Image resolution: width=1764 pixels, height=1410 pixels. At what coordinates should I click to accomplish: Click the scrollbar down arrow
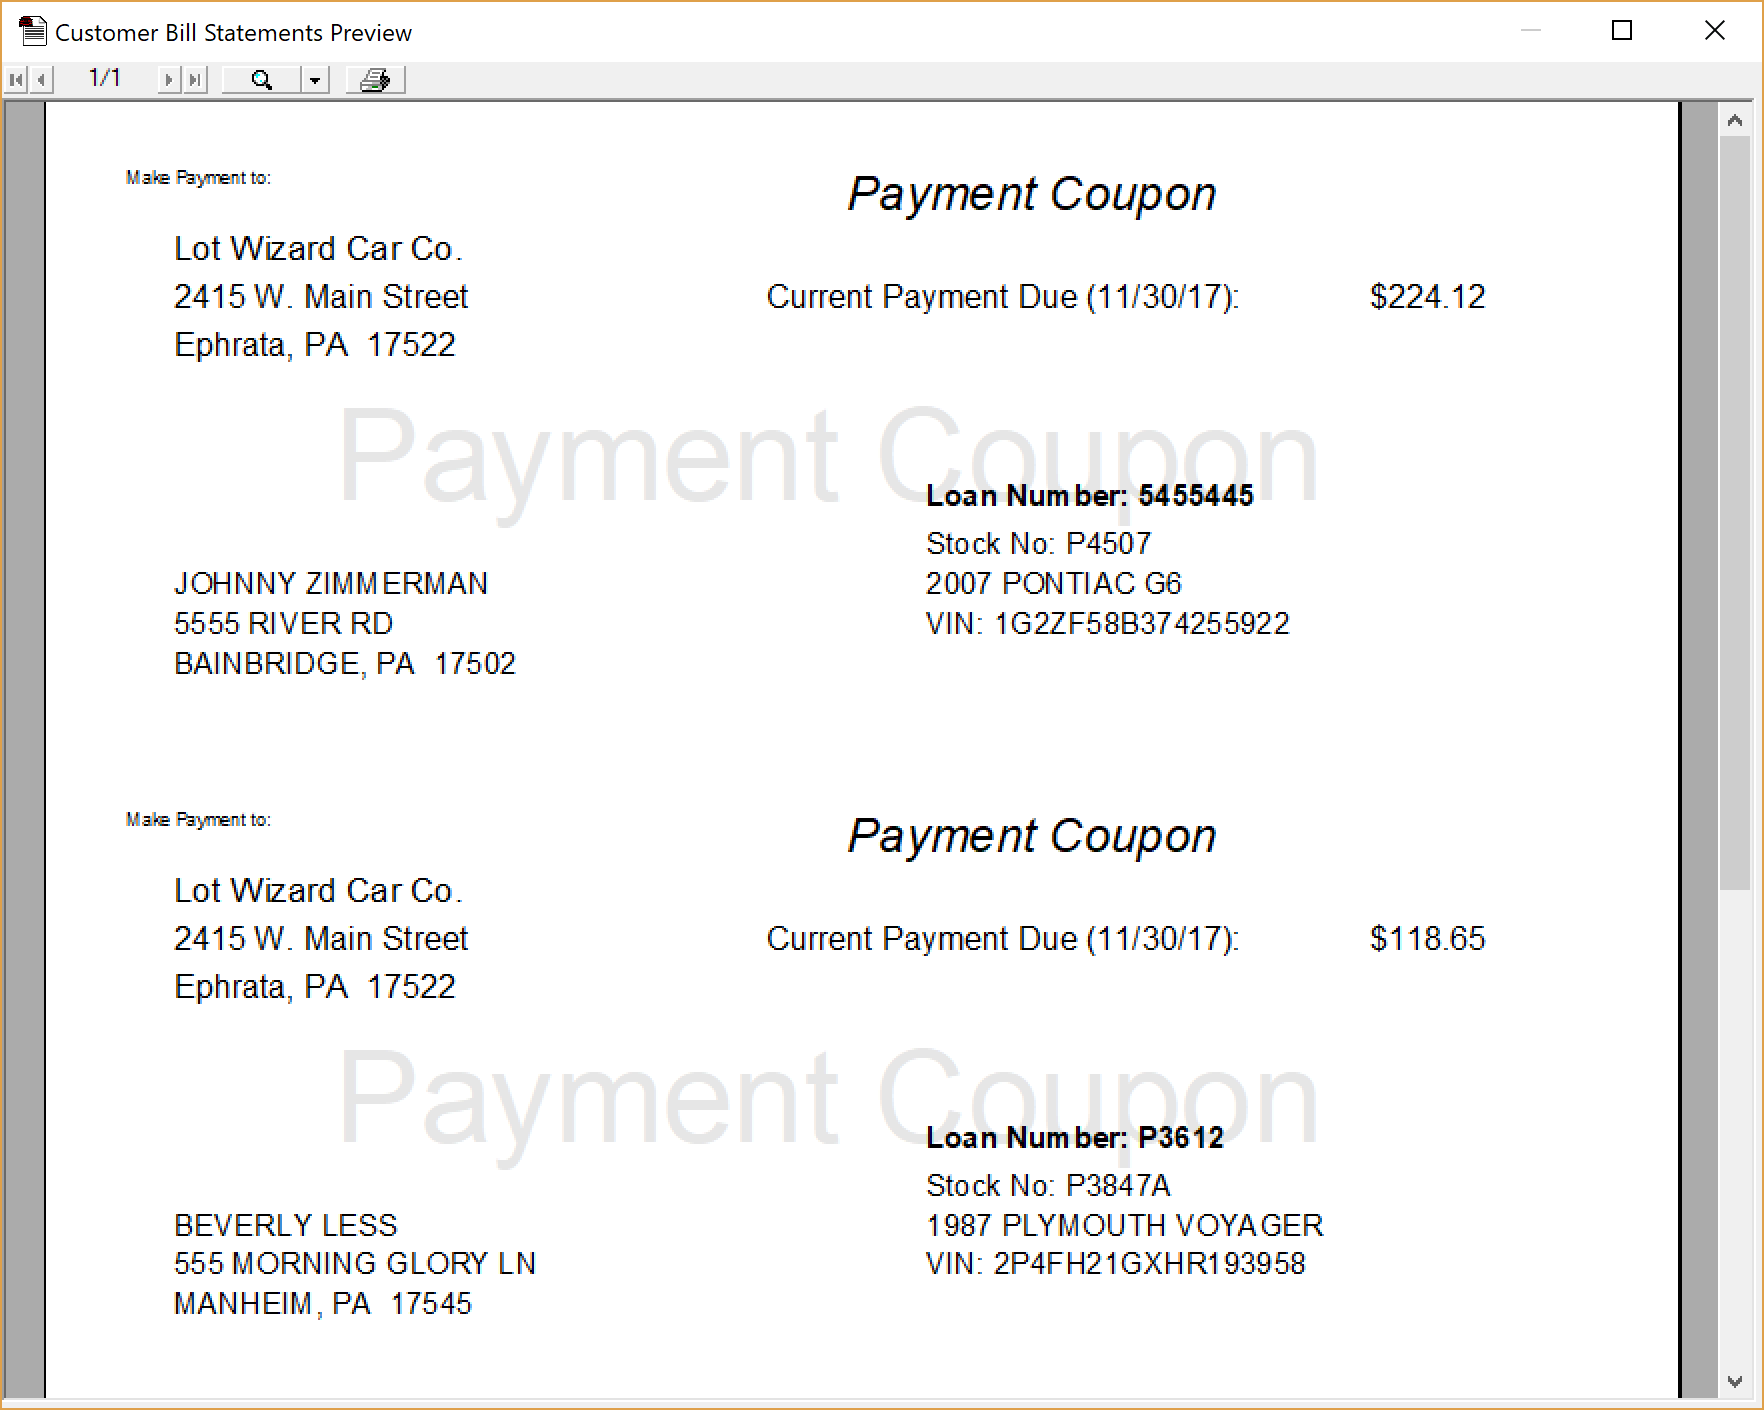pos(1735,1382)
